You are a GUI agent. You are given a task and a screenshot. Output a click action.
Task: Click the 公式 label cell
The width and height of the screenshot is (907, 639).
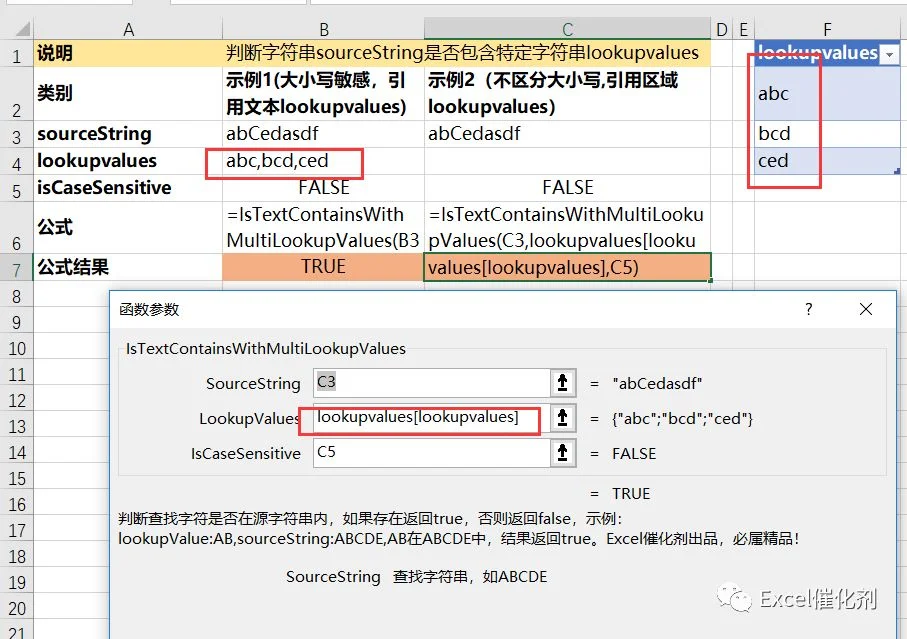coord(128,227)
